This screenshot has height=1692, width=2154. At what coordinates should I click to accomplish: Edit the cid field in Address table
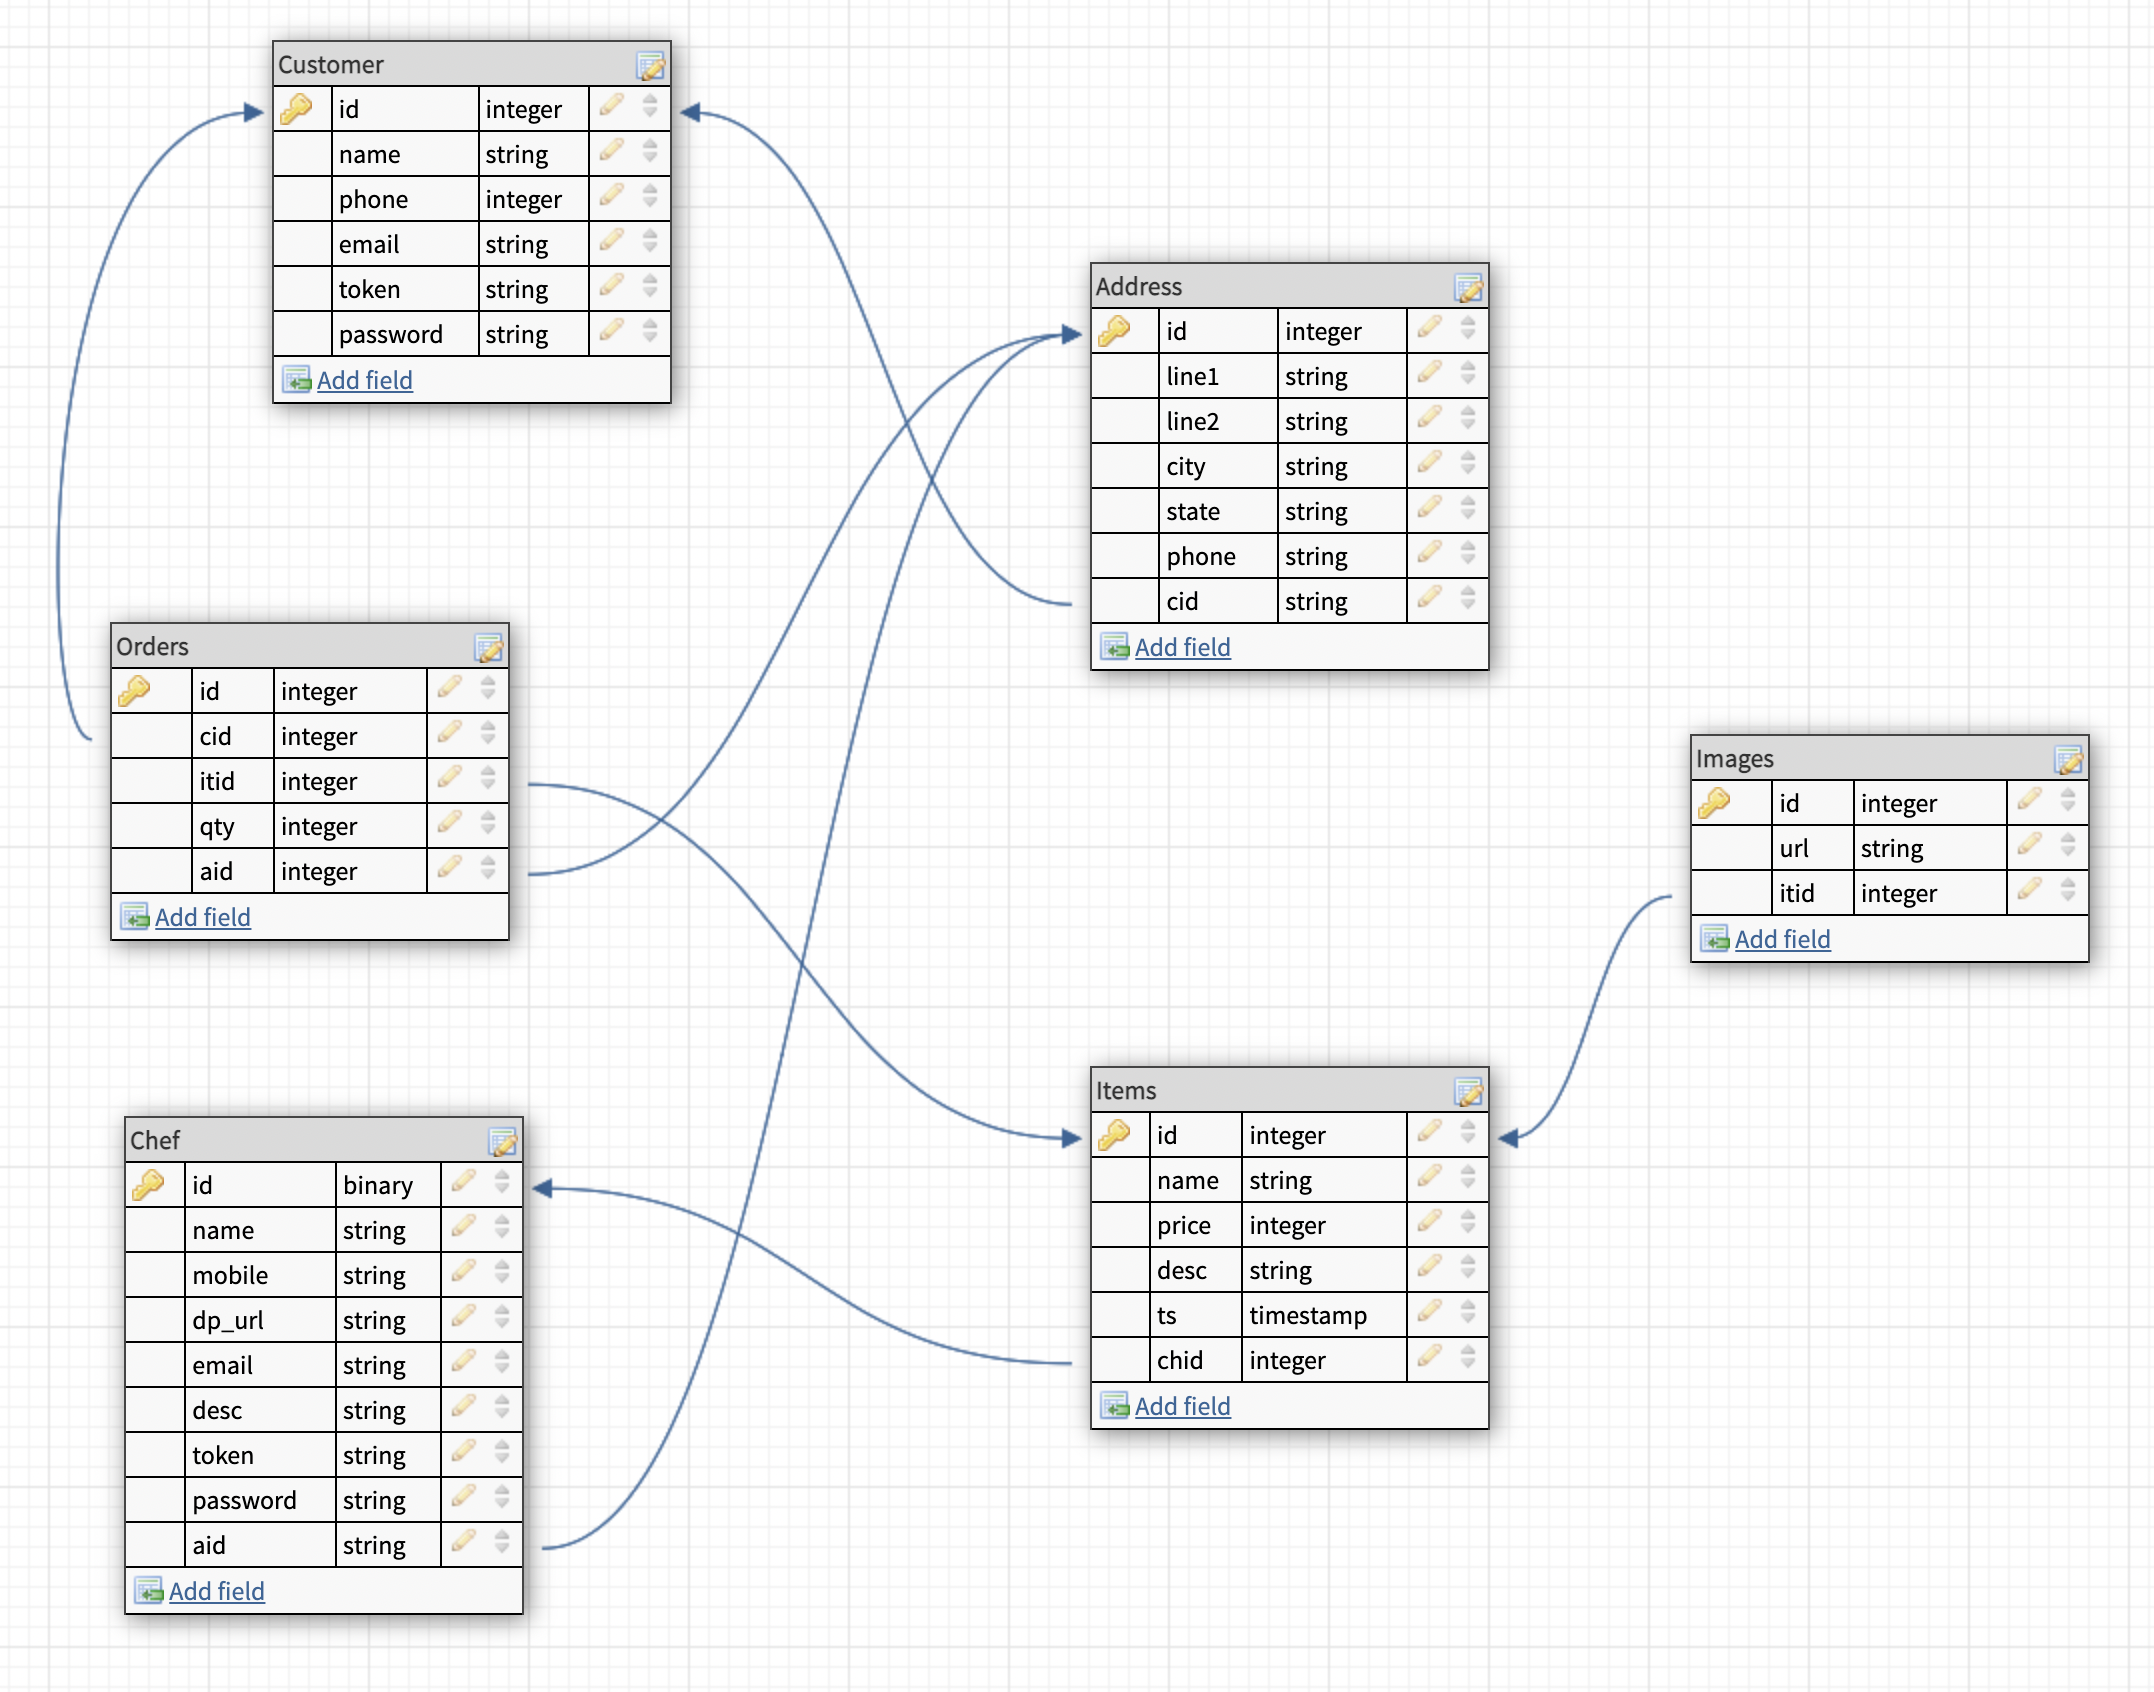point(1428,600)
